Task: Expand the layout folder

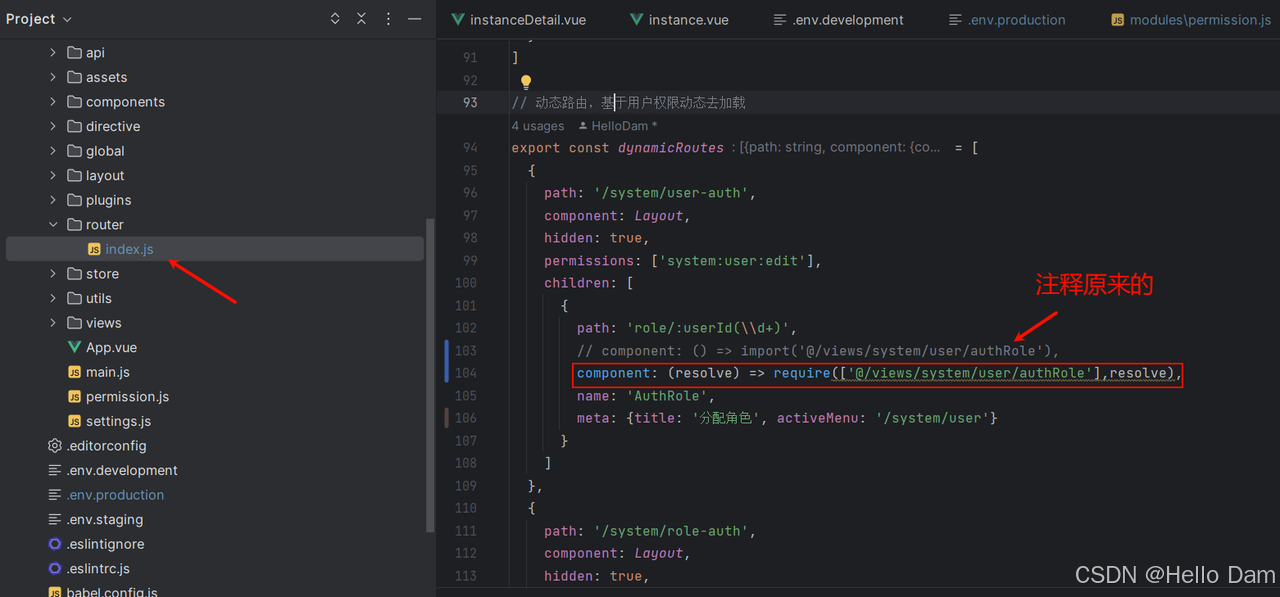Action: click(x=53, y=175)
